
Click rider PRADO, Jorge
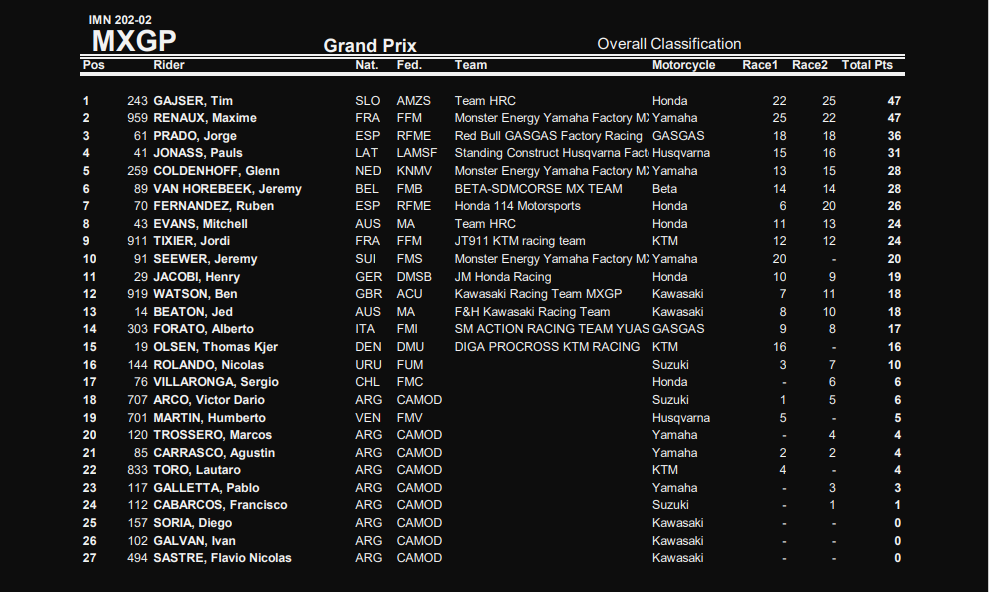pos(196,136)
